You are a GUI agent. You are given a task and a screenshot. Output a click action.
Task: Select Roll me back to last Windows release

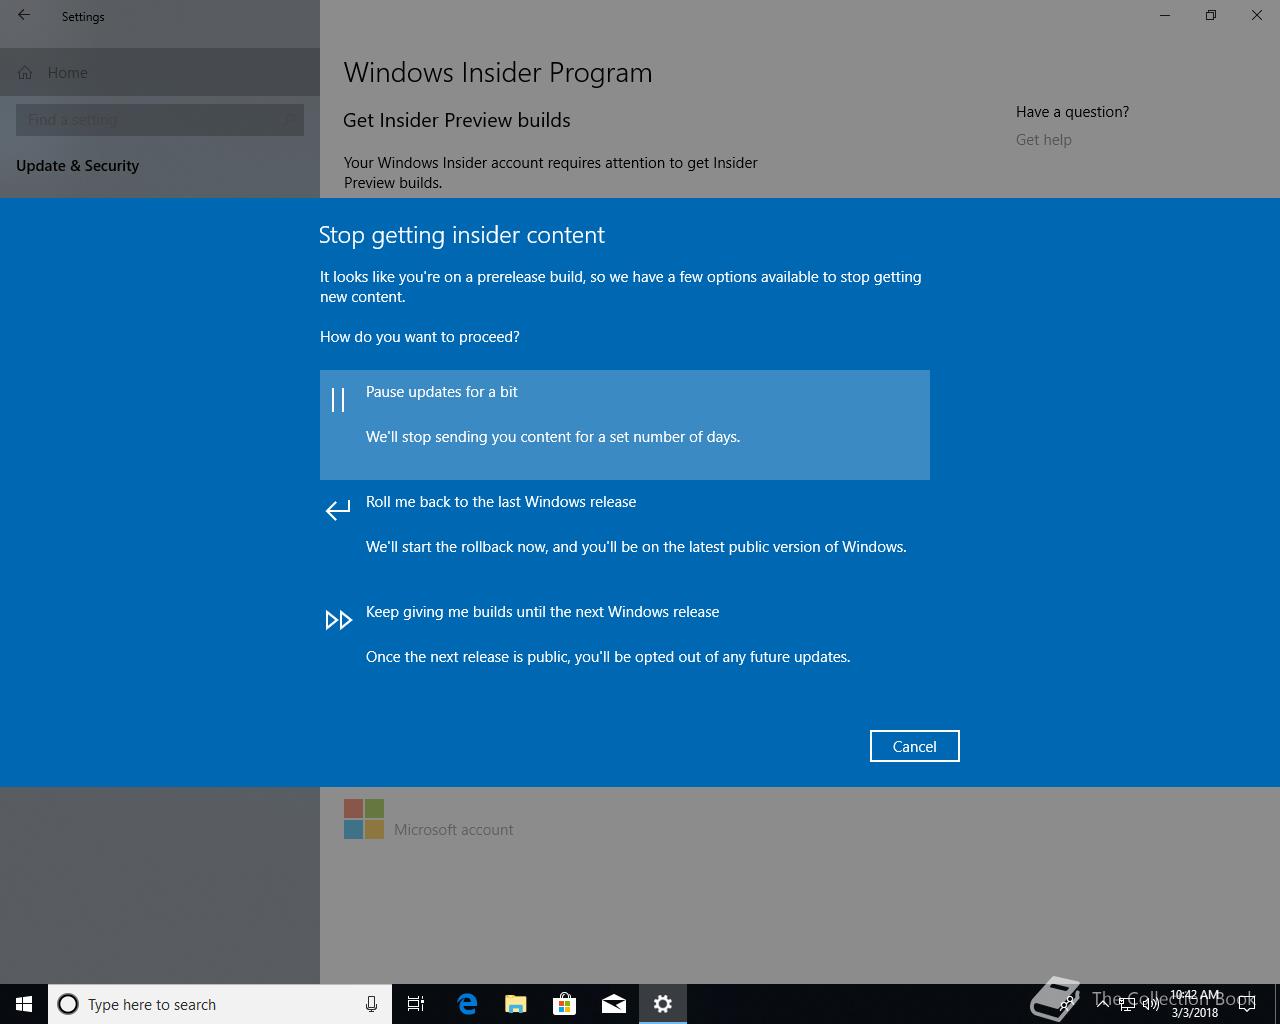pyautogui.click(x=624, y=535)
